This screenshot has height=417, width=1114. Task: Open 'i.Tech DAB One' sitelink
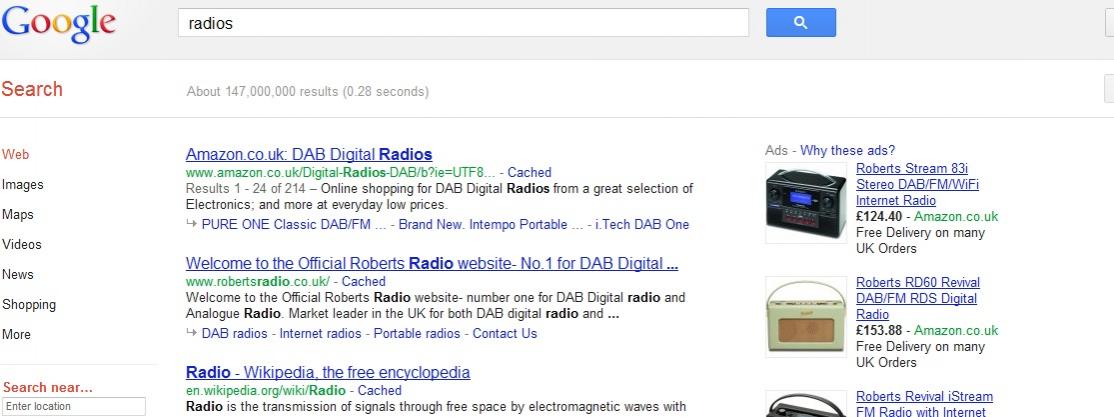642,224
